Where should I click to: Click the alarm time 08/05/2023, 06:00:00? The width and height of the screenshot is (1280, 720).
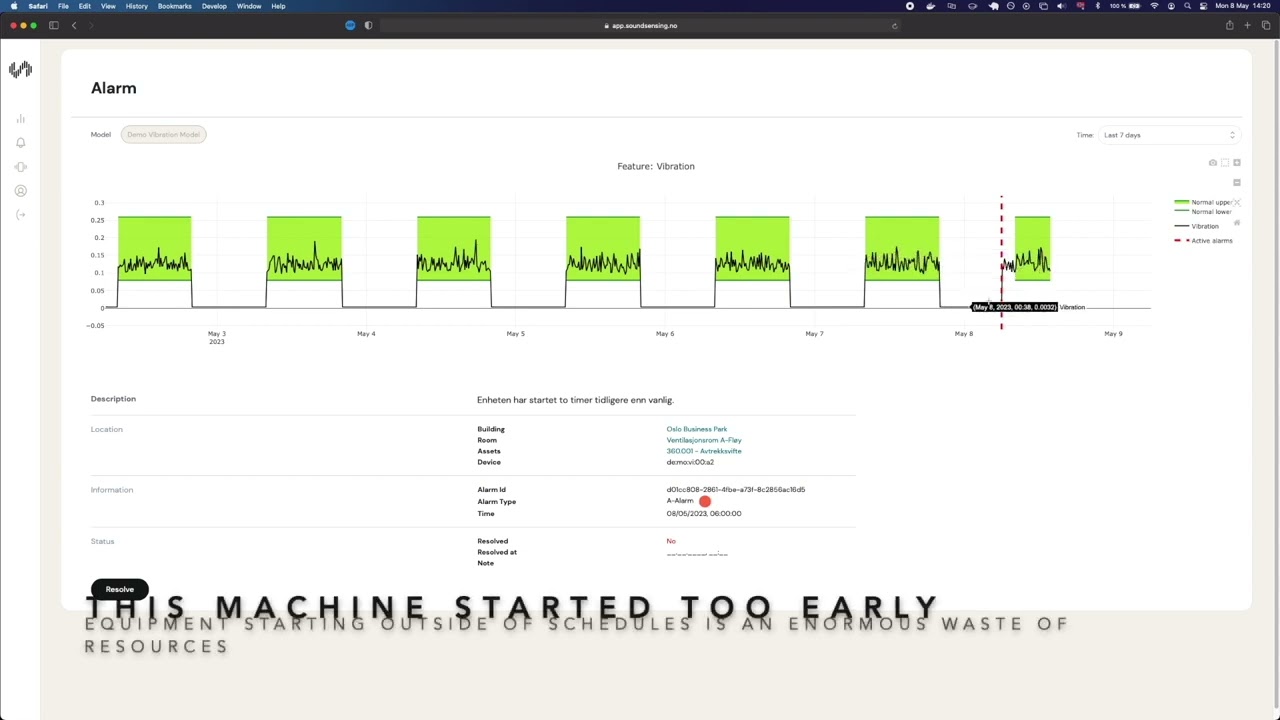coord(704,514)
